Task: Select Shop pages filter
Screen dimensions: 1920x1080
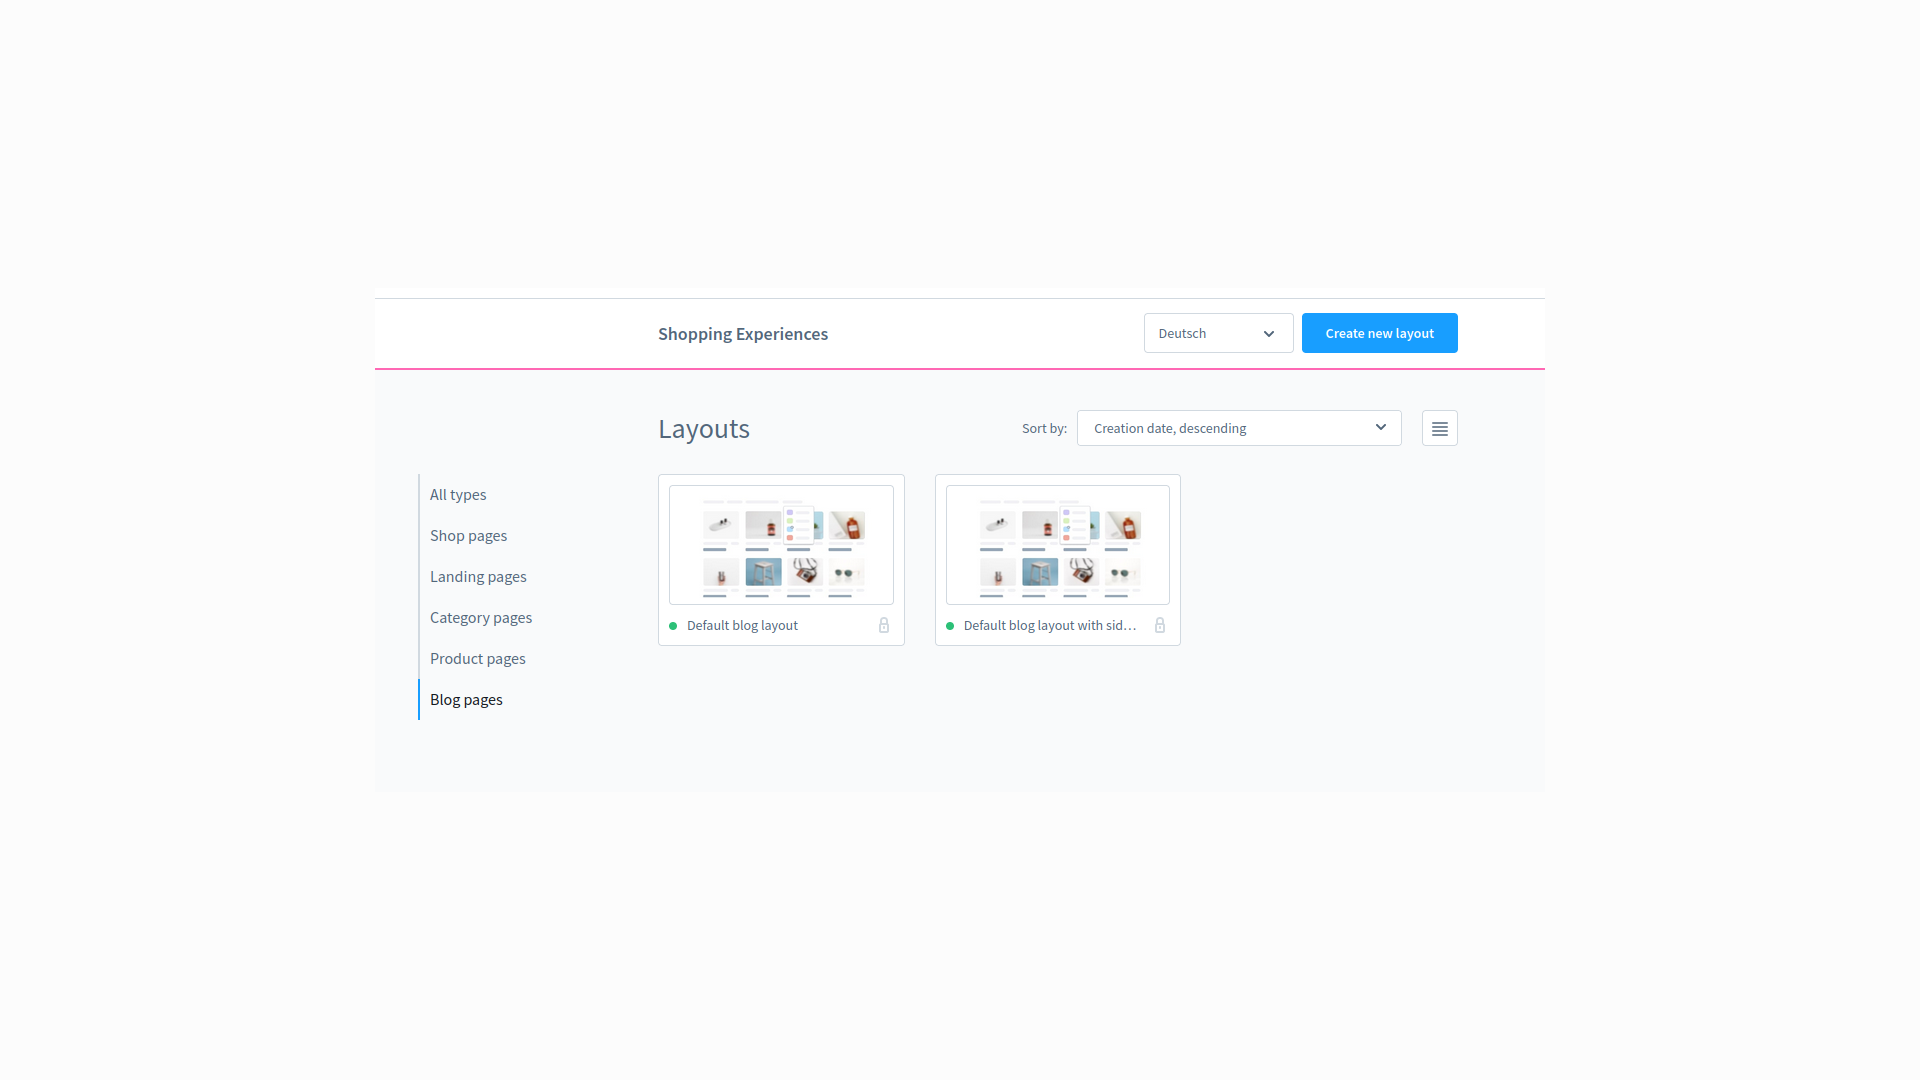Action: (468, 535)
